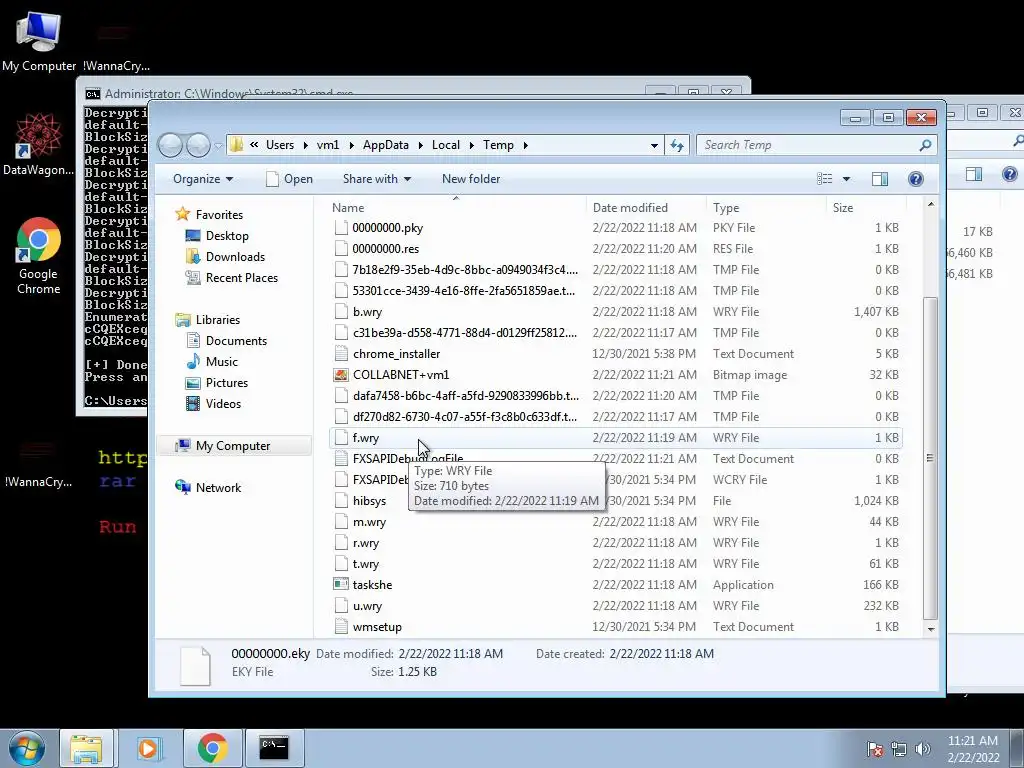Open Google Chrome desktop shortcut
The width and height of the screenshot is (1024, 768).
coord(38,255)
